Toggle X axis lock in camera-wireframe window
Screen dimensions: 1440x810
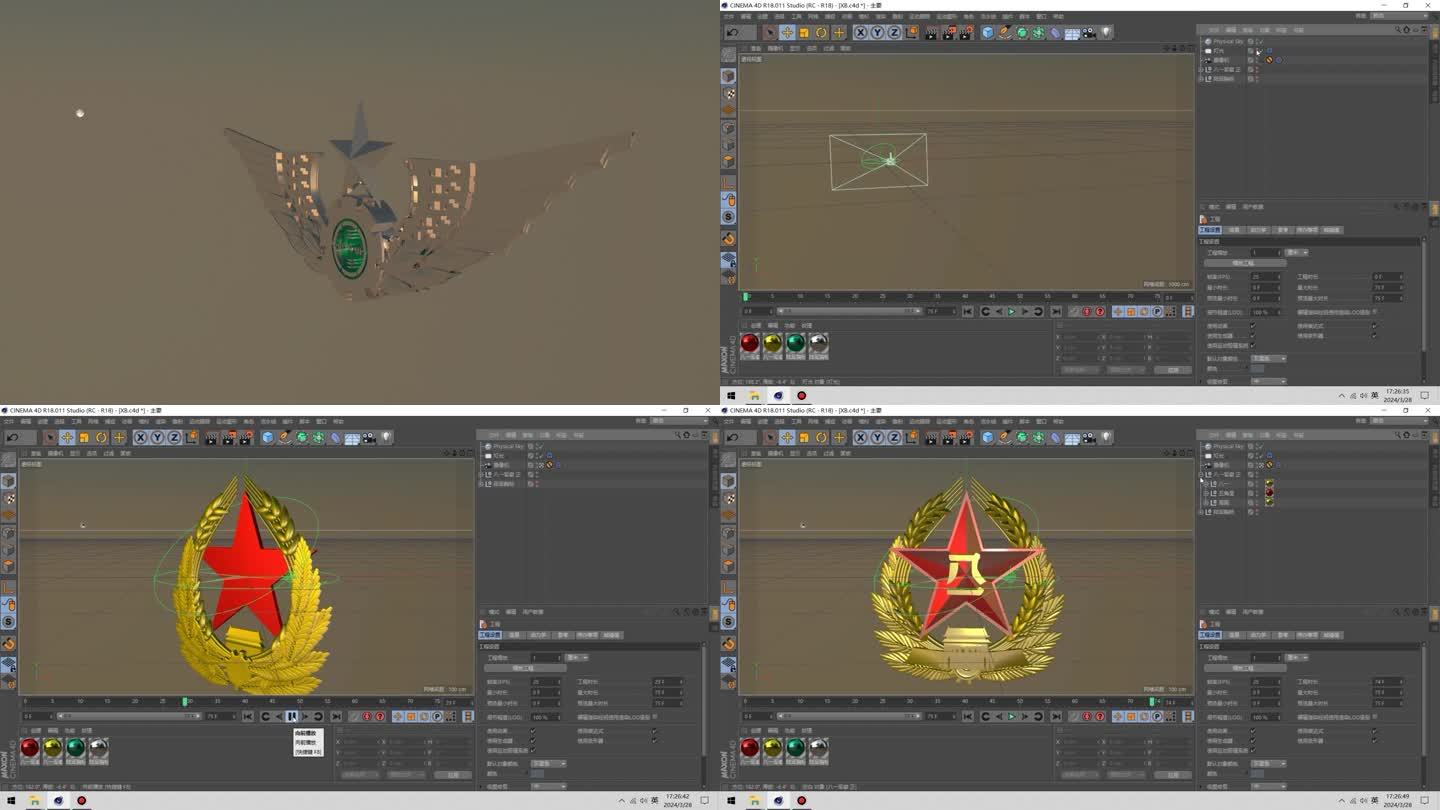point(860,33)
